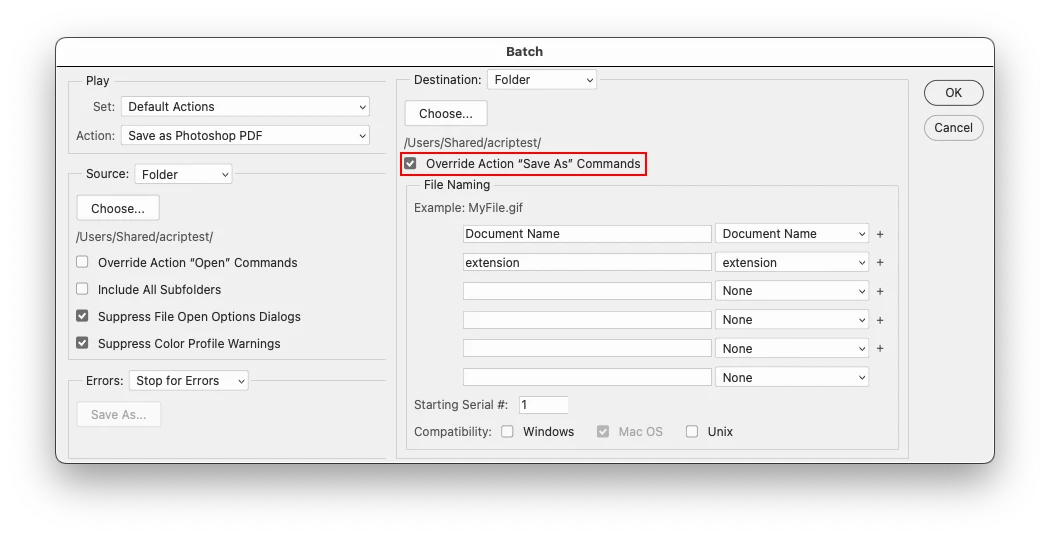The width and height of the screenshot is (1050, 537).
Task: Click the Cancel button
Action: pos(954,128)
